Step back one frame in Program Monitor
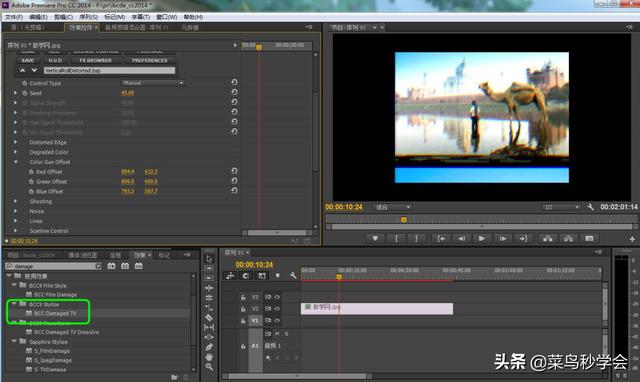The width and height of the screenshot is (640, 382). pyautogui.click(x=461, y=238)
